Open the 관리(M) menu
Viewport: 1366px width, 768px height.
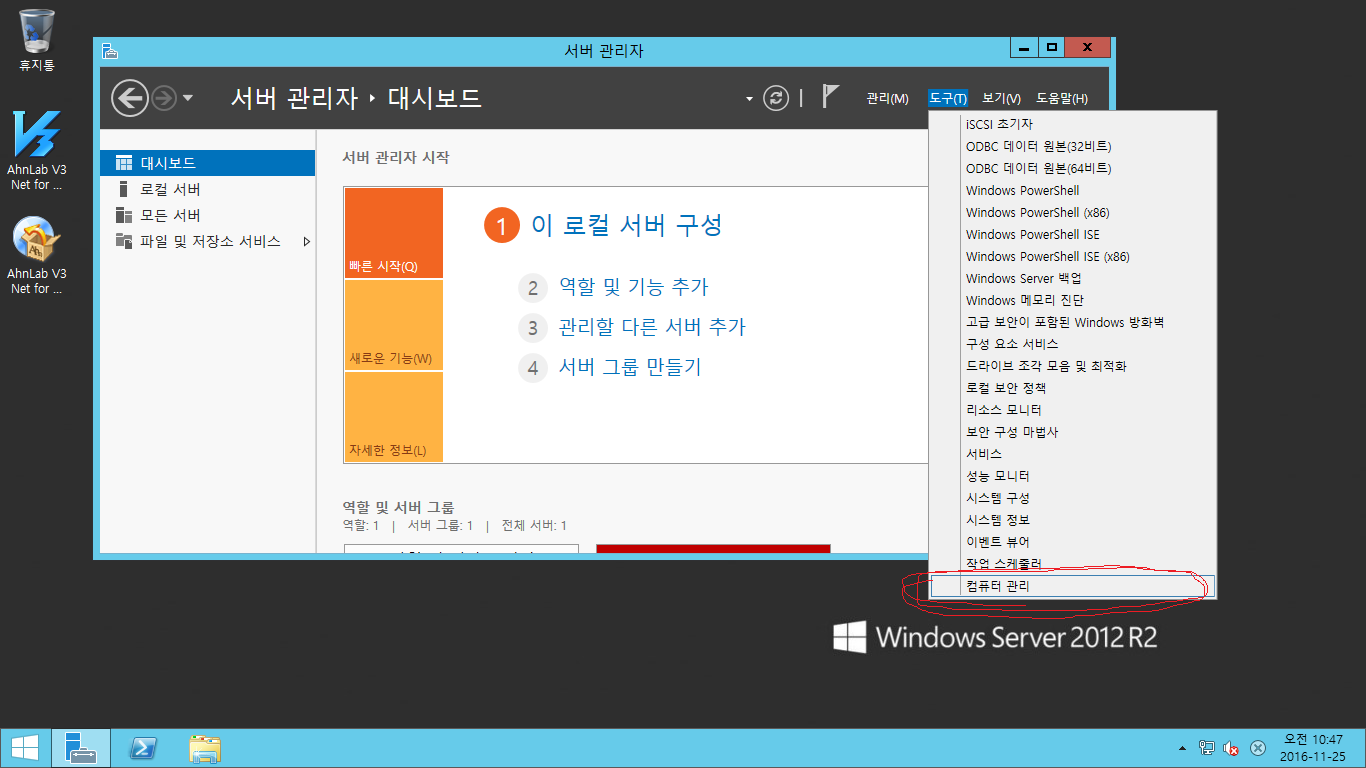[887, 98]
